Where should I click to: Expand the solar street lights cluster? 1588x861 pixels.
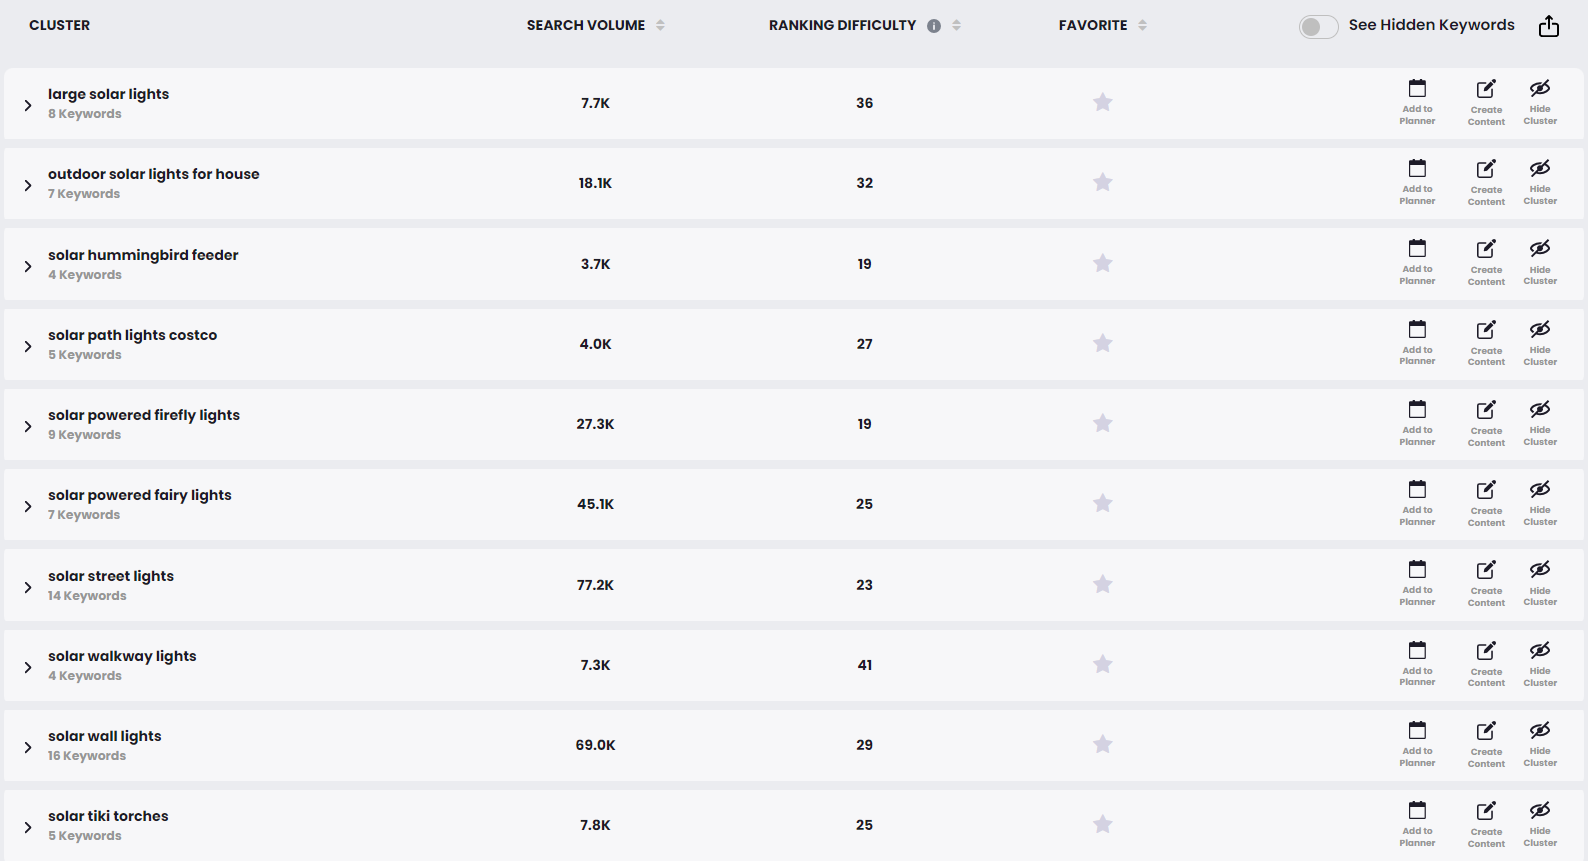[28, 587]
